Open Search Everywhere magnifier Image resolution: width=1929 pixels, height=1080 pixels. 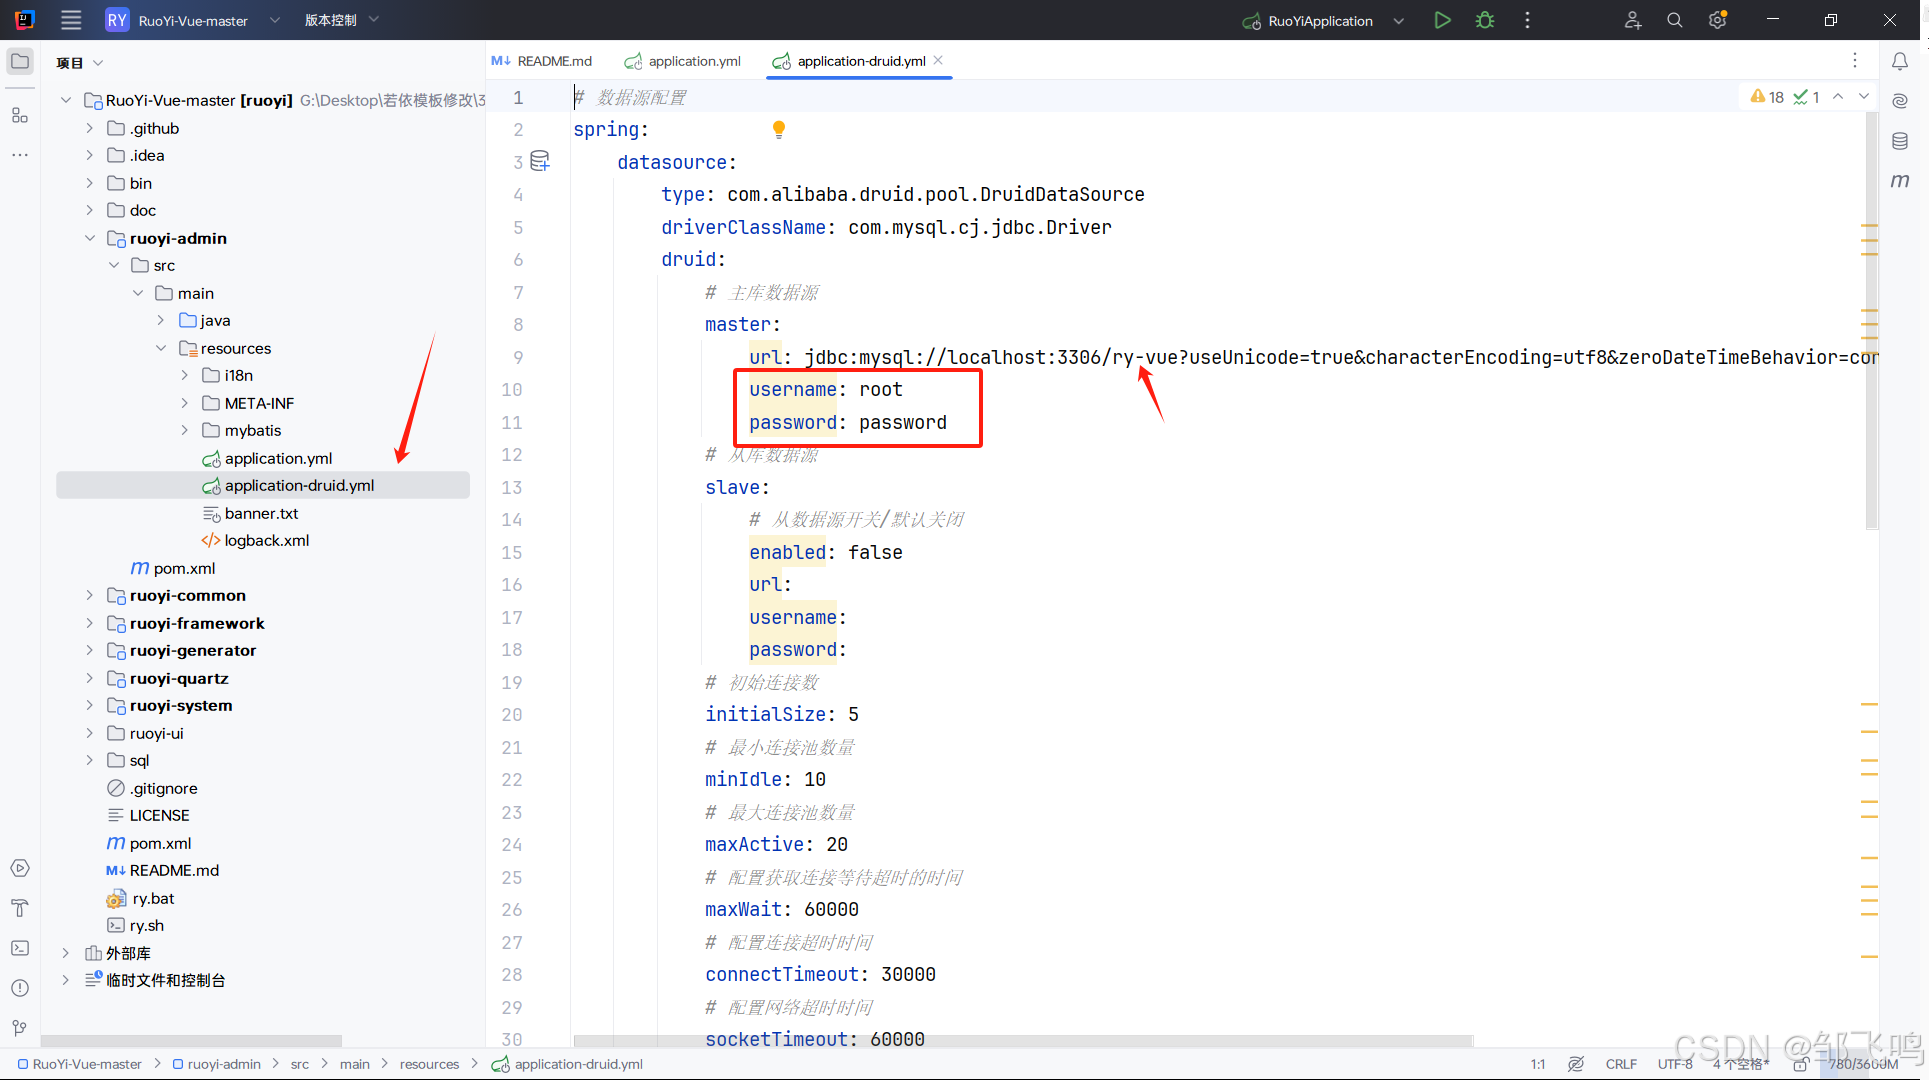(x=1674, y=20)
